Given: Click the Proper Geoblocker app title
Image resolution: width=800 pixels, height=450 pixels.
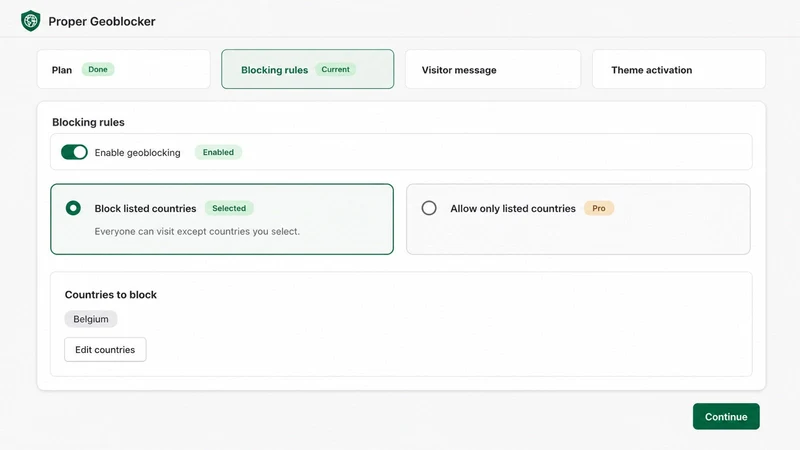Looking at the screenshot, I should 102,21.
